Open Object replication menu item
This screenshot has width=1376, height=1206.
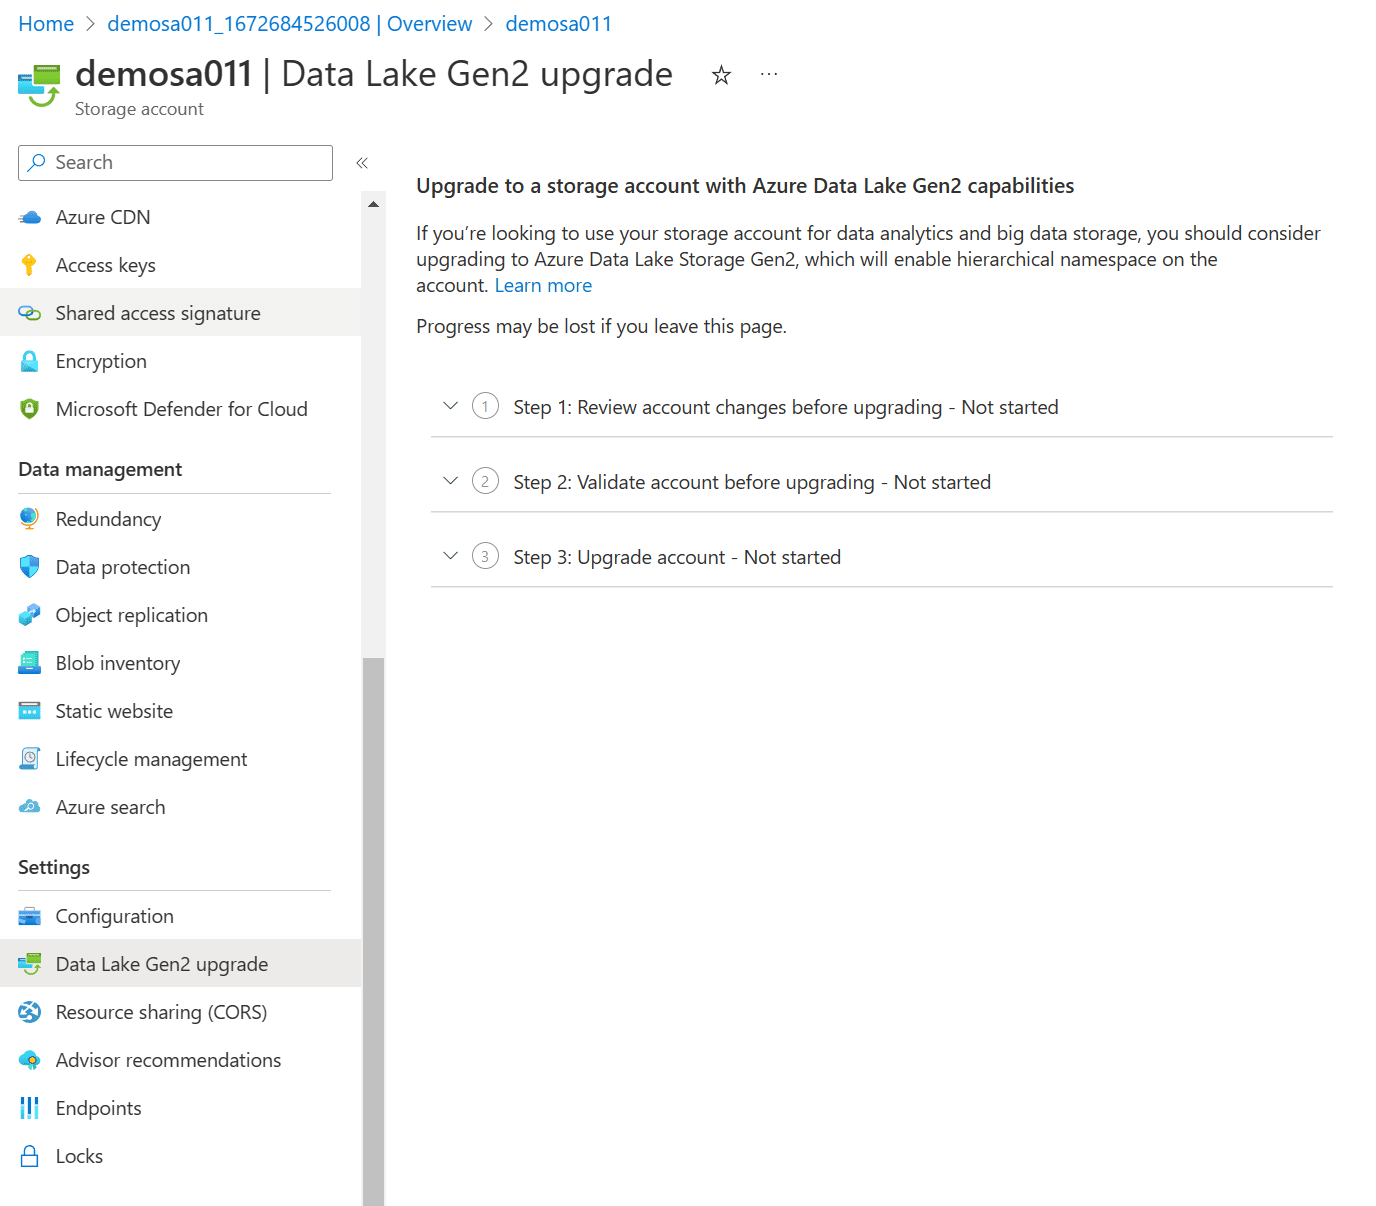click(180, 615)
